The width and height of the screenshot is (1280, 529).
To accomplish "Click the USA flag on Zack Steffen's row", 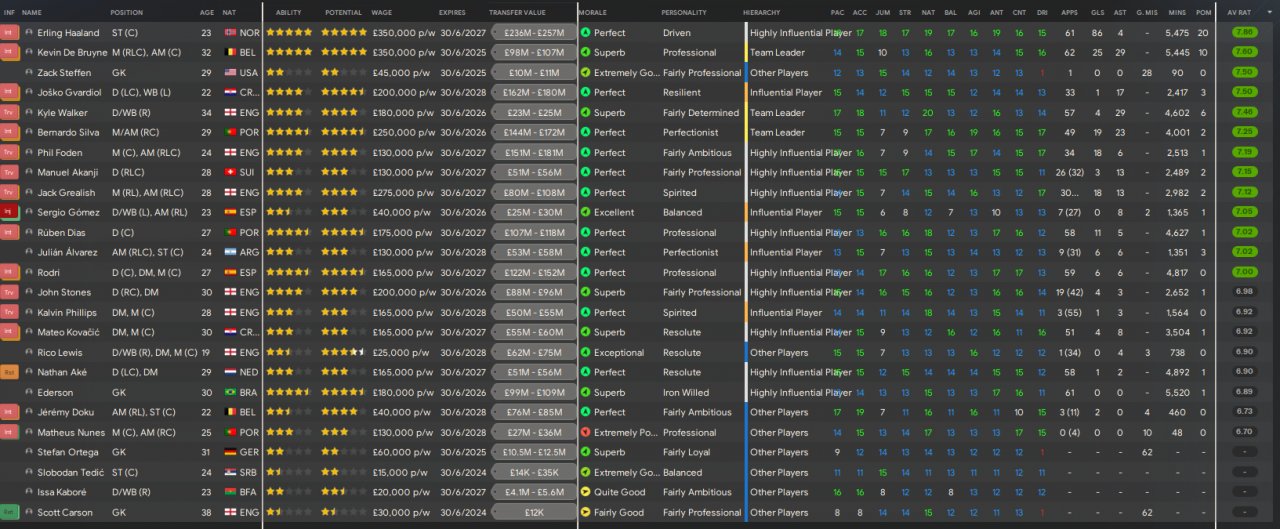I will (229, 73).
